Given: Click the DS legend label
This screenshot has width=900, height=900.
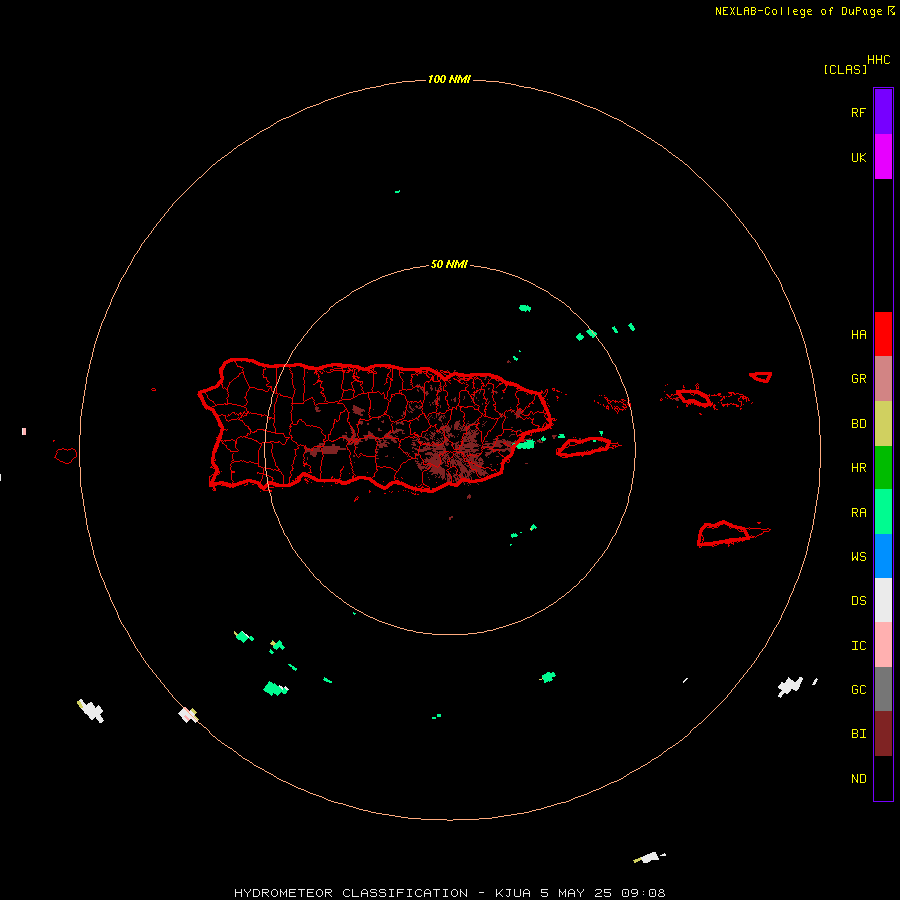Looking at the screenshot, I should coord(858,601).
